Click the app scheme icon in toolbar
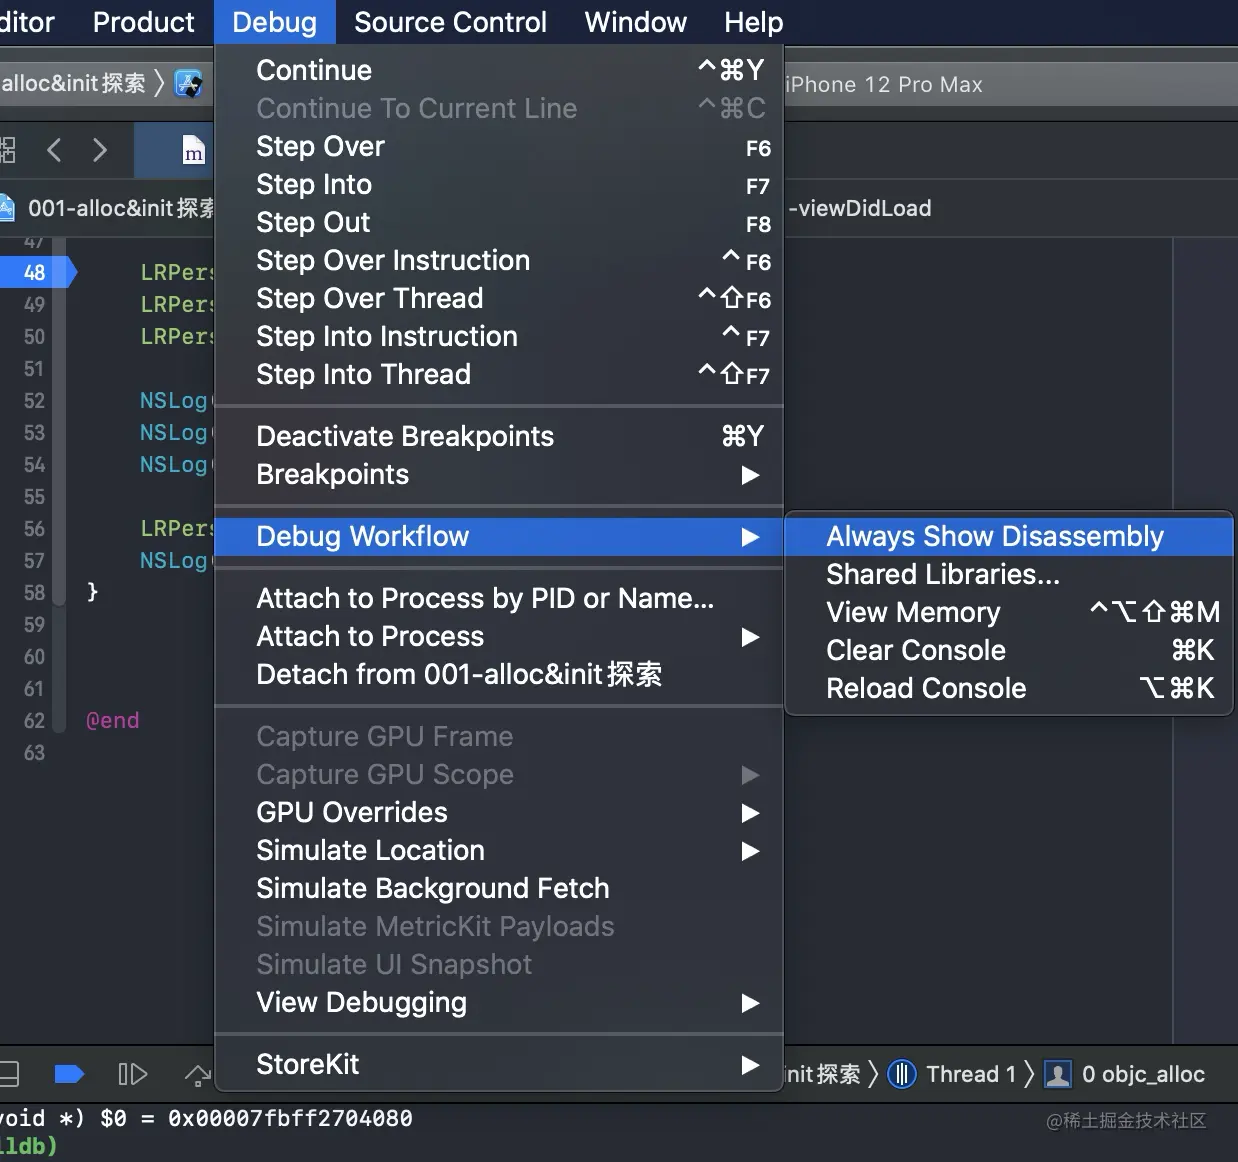The height and width of the screenshot is (1162, 1238). pos(188,84)
